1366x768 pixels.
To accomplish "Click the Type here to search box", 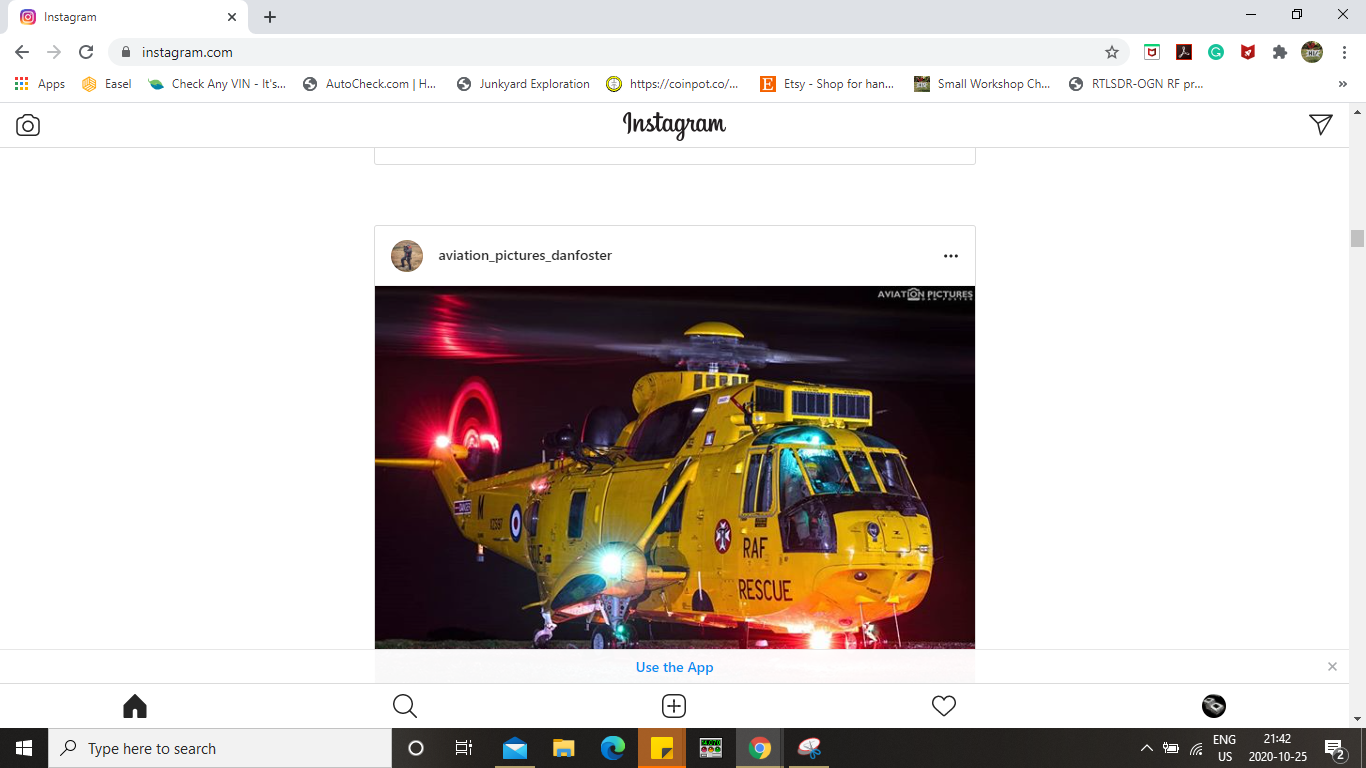I will coord(220,748).
